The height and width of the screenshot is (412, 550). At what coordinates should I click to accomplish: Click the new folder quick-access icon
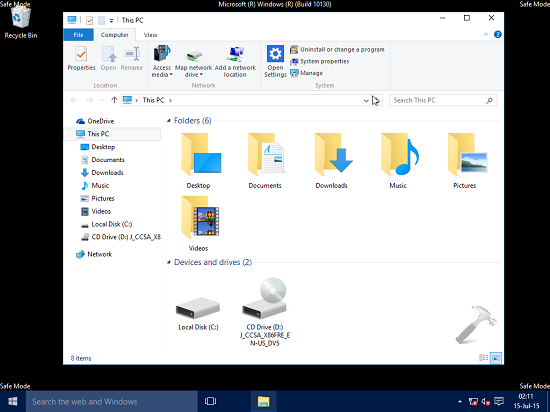click(x=101, y=20)
